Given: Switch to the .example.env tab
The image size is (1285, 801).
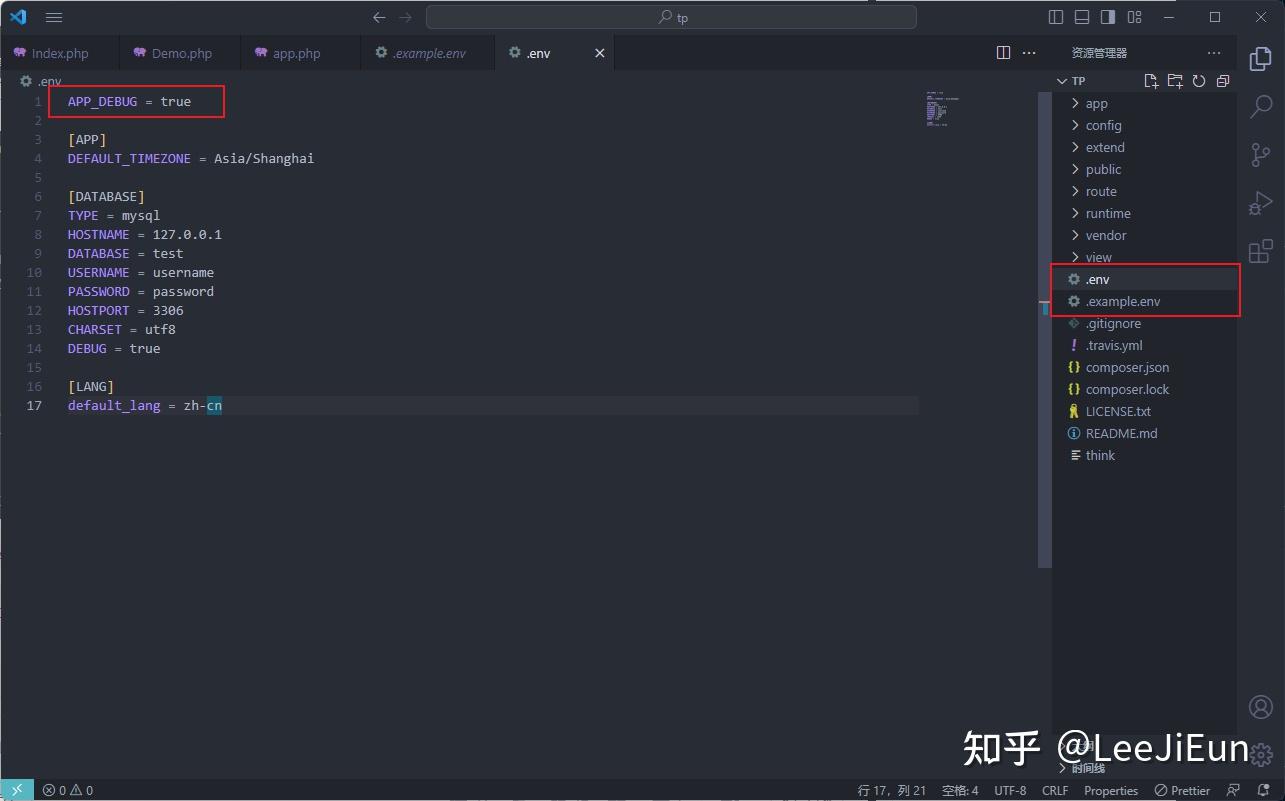Looking at the screenshot, I should pyautogui.click(x=428, y=52).
